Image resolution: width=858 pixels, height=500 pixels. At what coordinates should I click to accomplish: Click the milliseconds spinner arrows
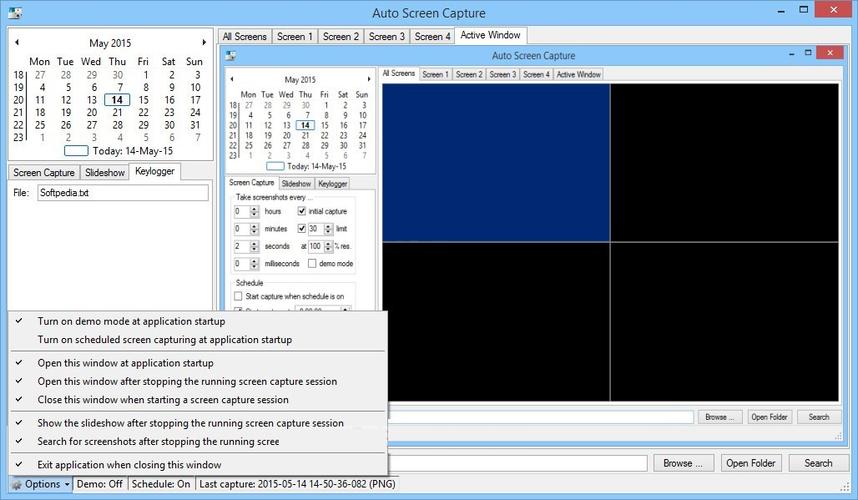[254, 264]
